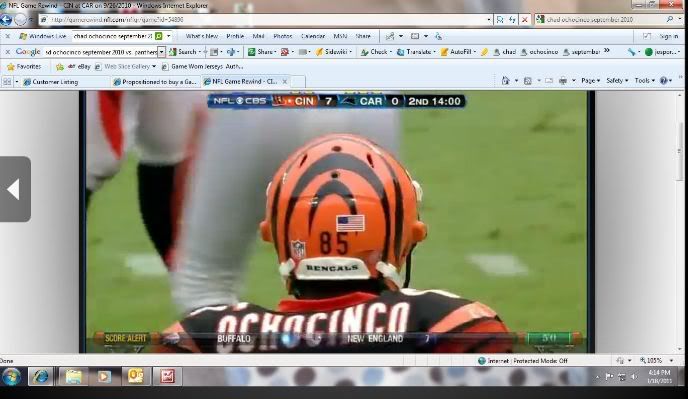This screenshot has width=688, height=399.
Task: Click the Google toolbar wrench settings icon
Action: [x=631, y=52]
